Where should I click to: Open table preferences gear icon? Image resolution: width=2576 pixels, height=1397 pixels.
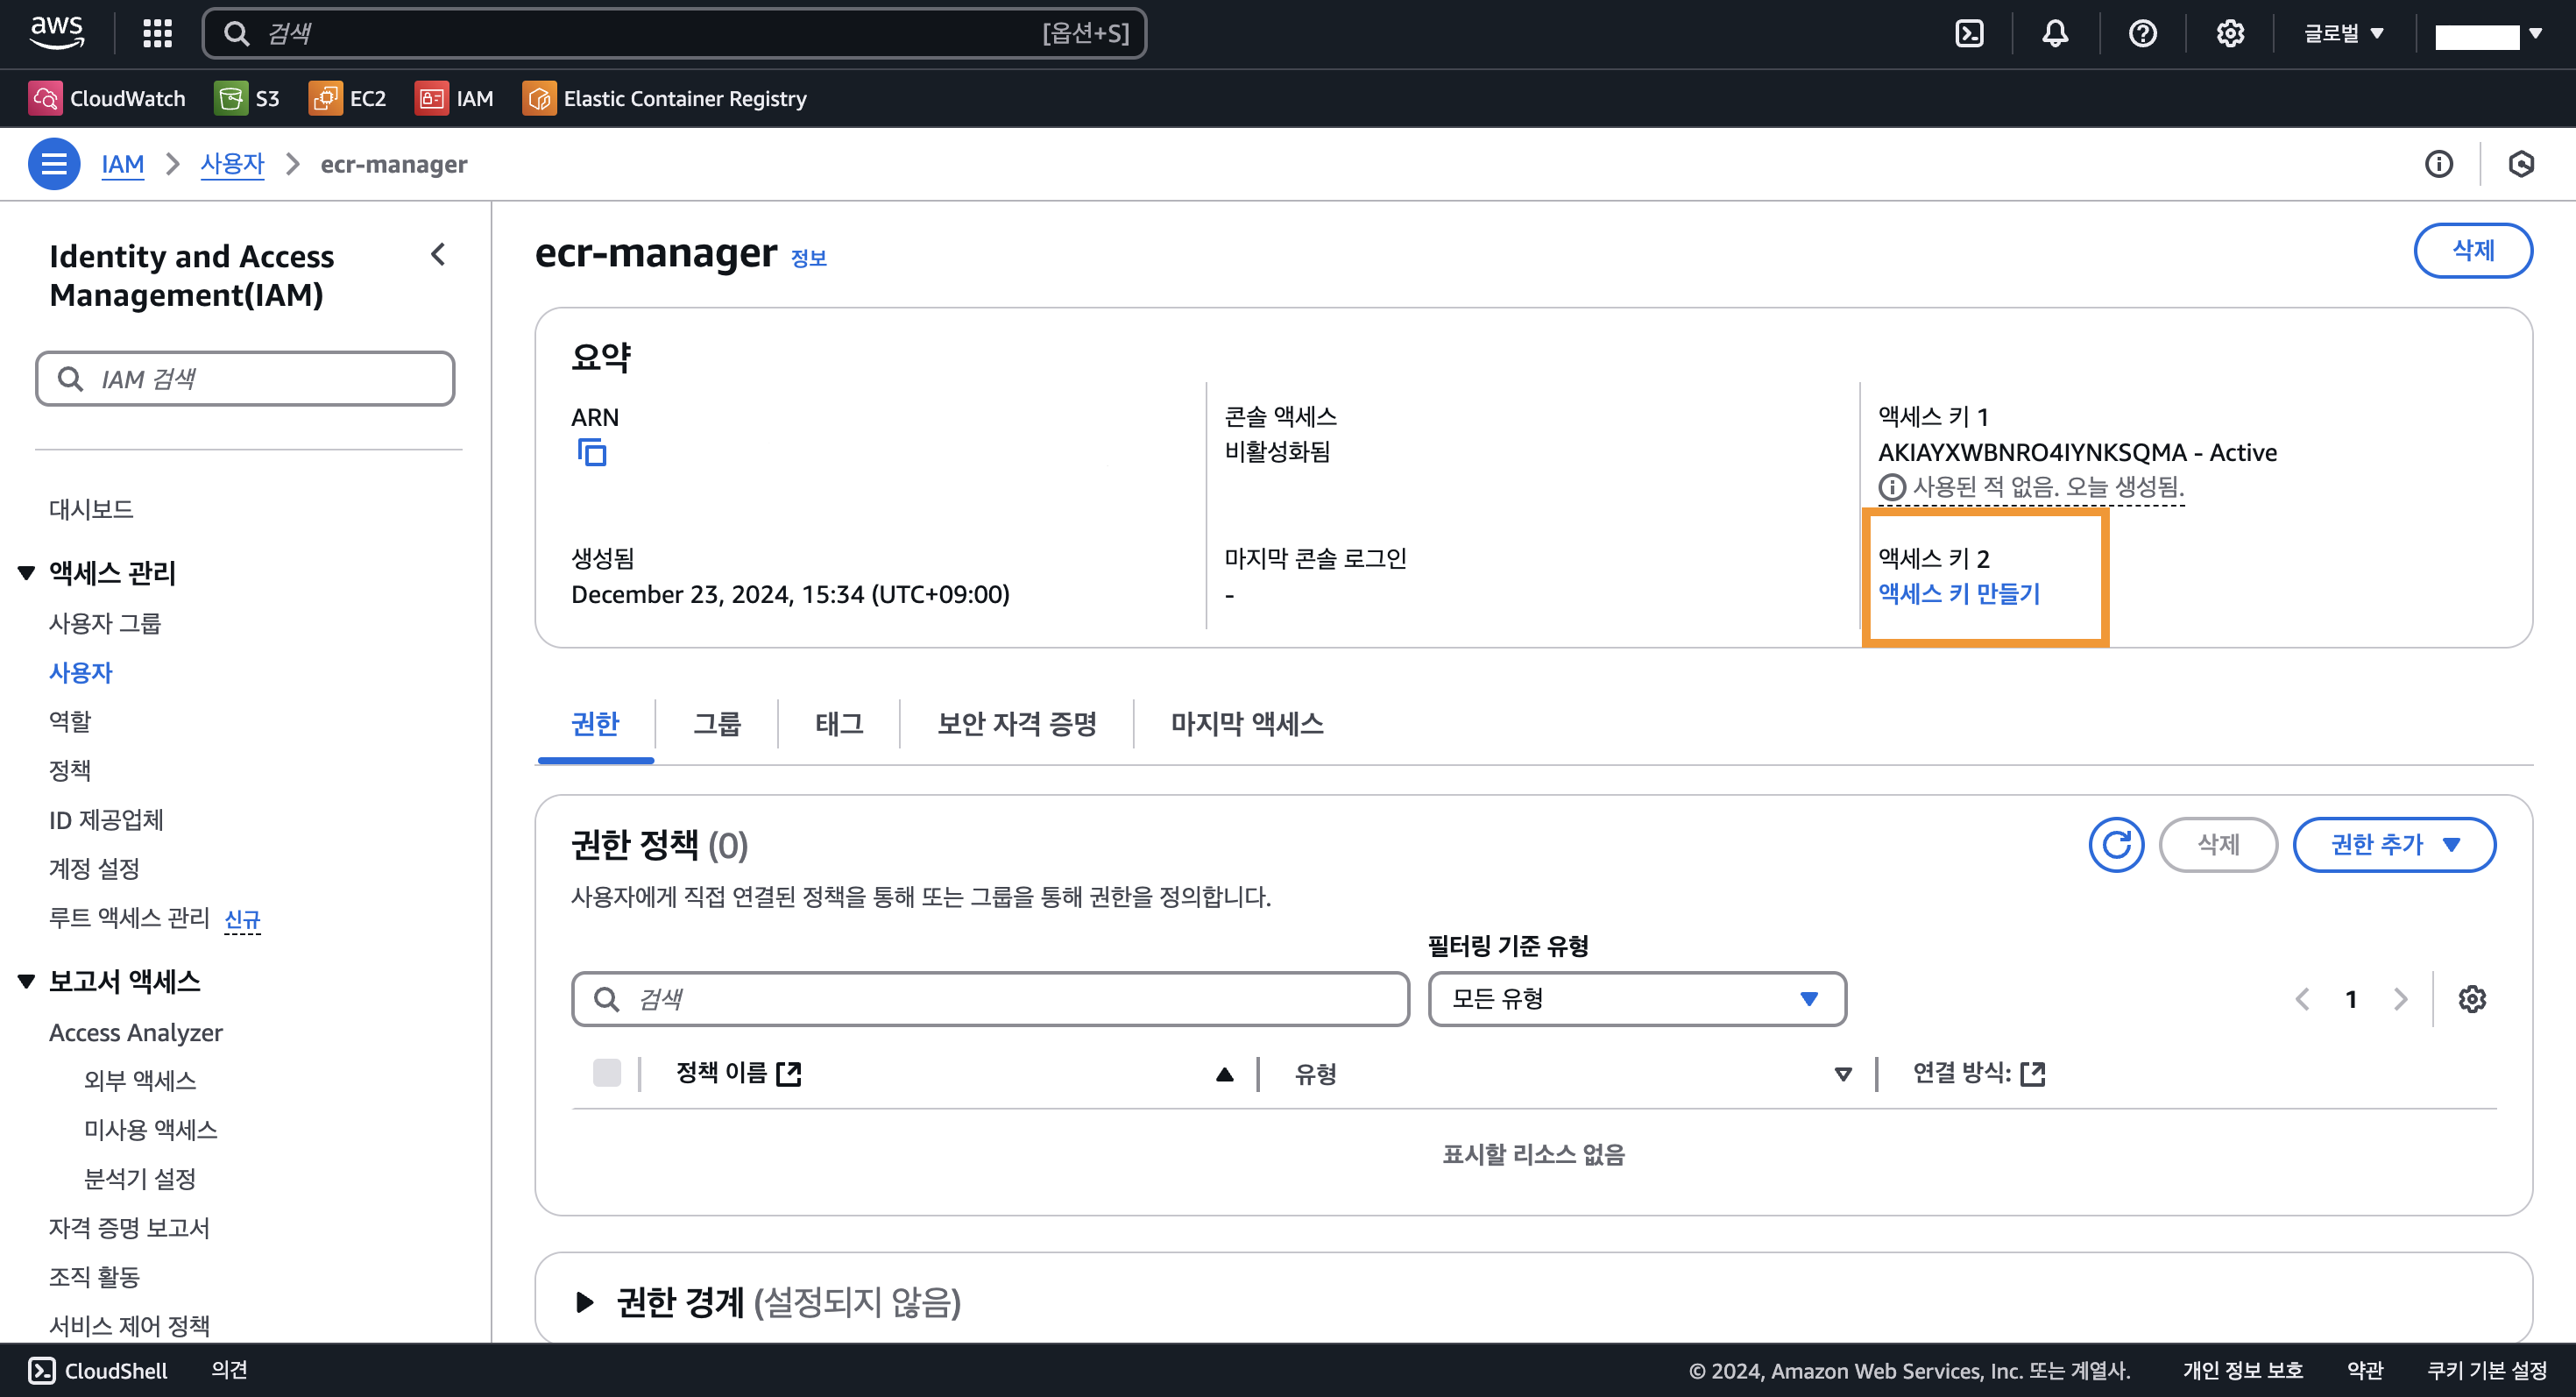[x=2472, y=999]
